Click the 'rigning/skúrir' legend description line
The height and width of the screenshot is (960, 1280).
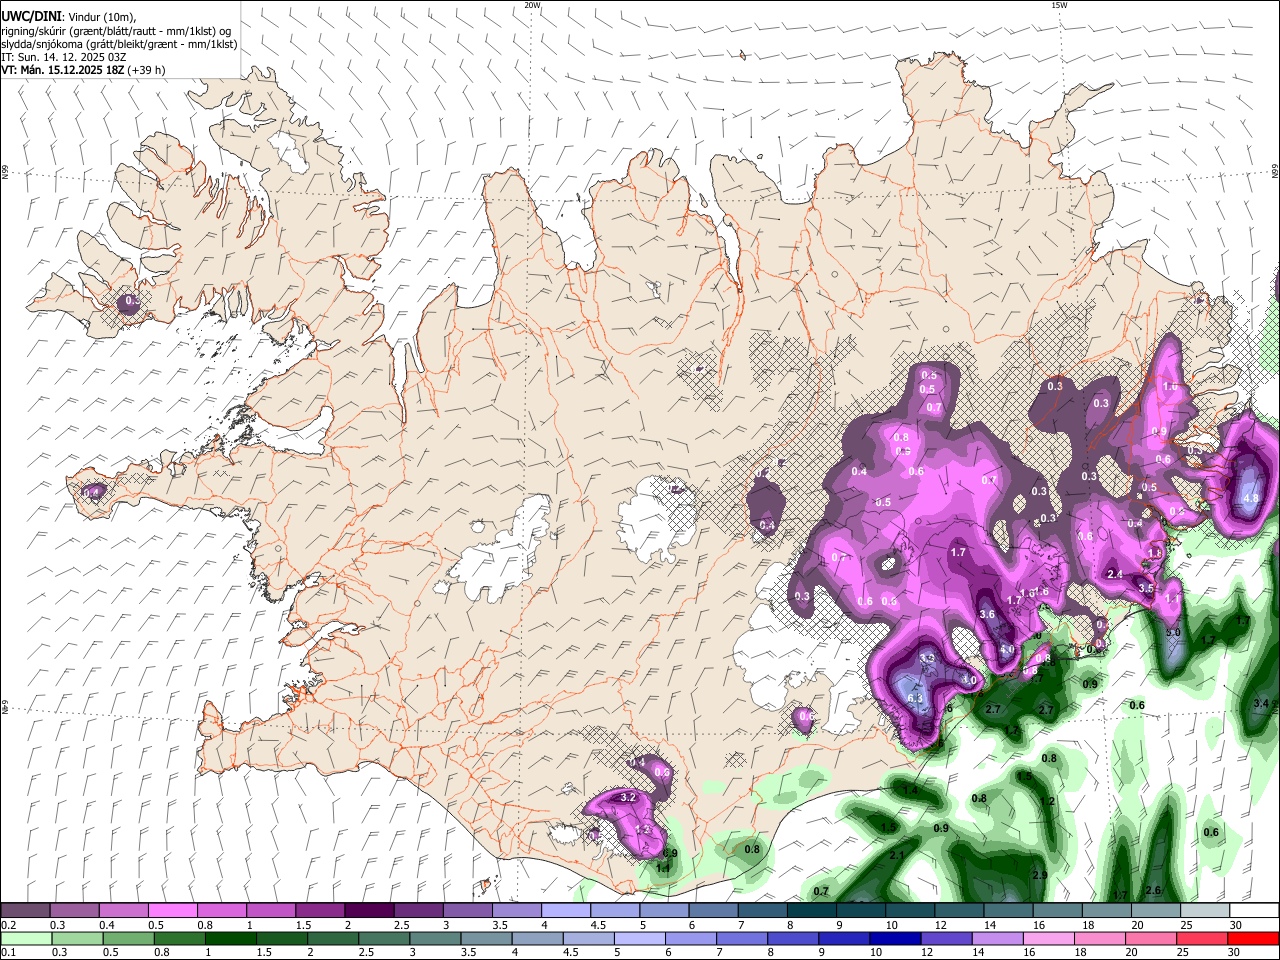pos(116,31)
